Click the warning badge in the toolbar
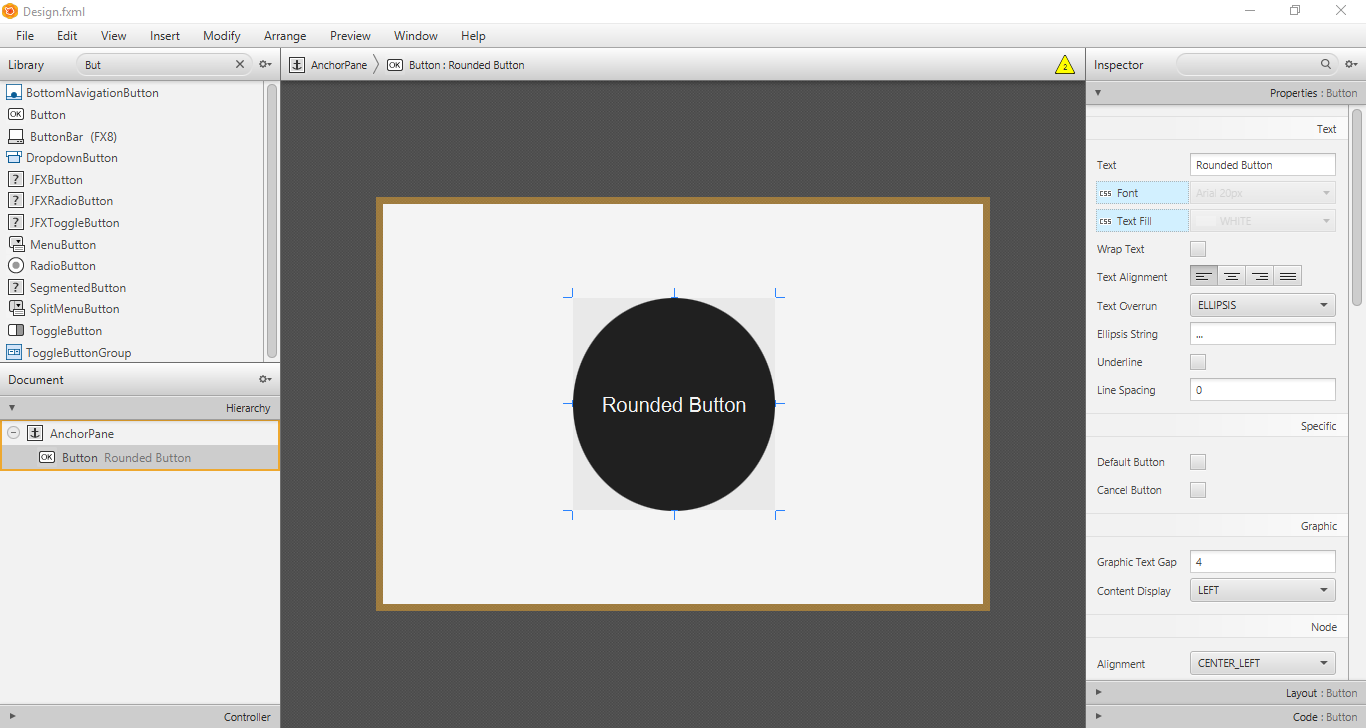Viewport: 1366px width, 728px height. click(x=1065, y=64)
